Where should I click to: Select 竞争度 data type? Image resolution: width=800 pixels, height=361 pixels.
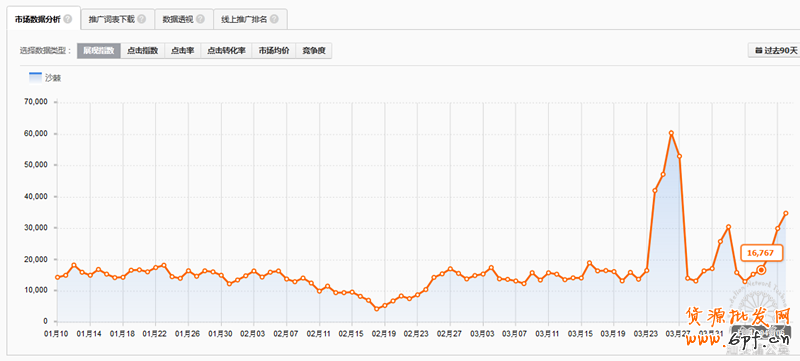(314, 51)
